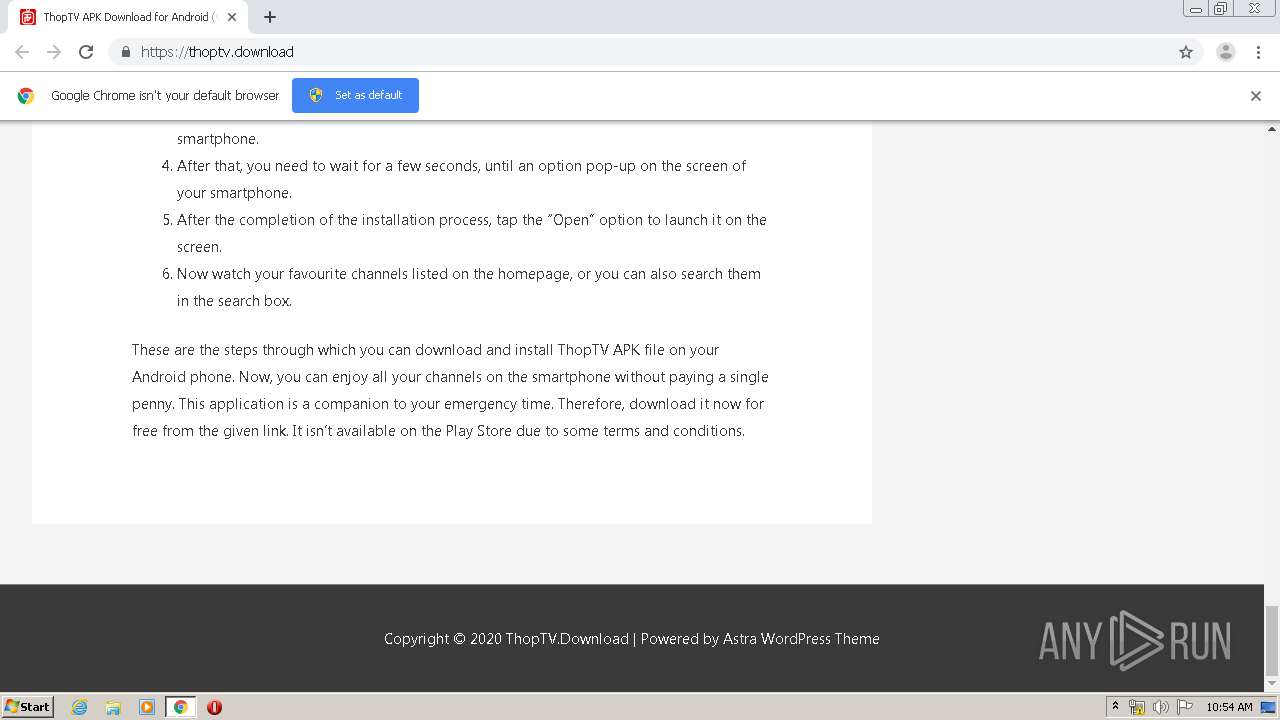Viewport: 1280px width, 720px height.
Task: Click the 'Copyright © 2020' footer text
Action: click(x=443, y=639)
